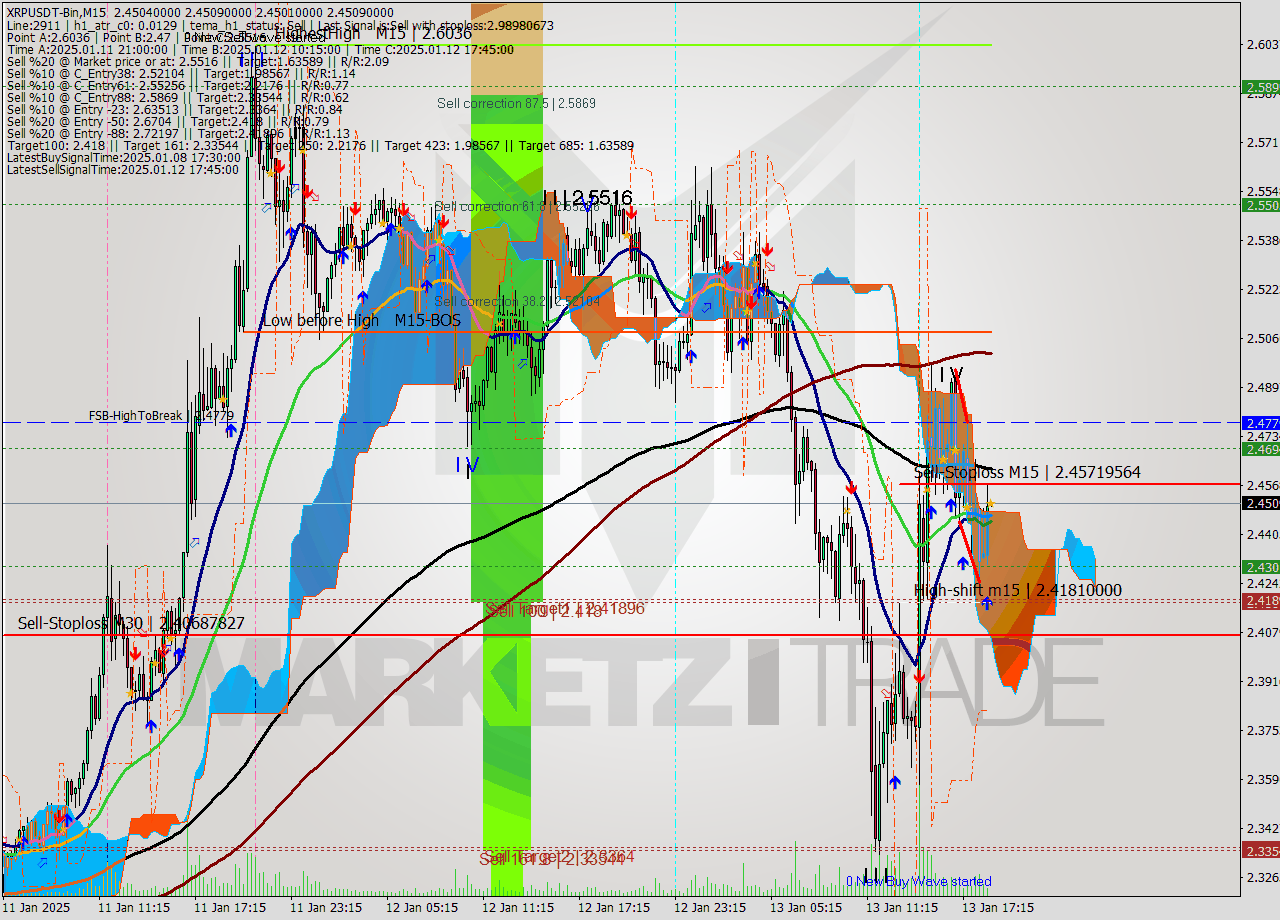This screenshot has height=920, width=1280.
Task: Click the '12 Jan 11:15' time axis label
Action: 518,908
